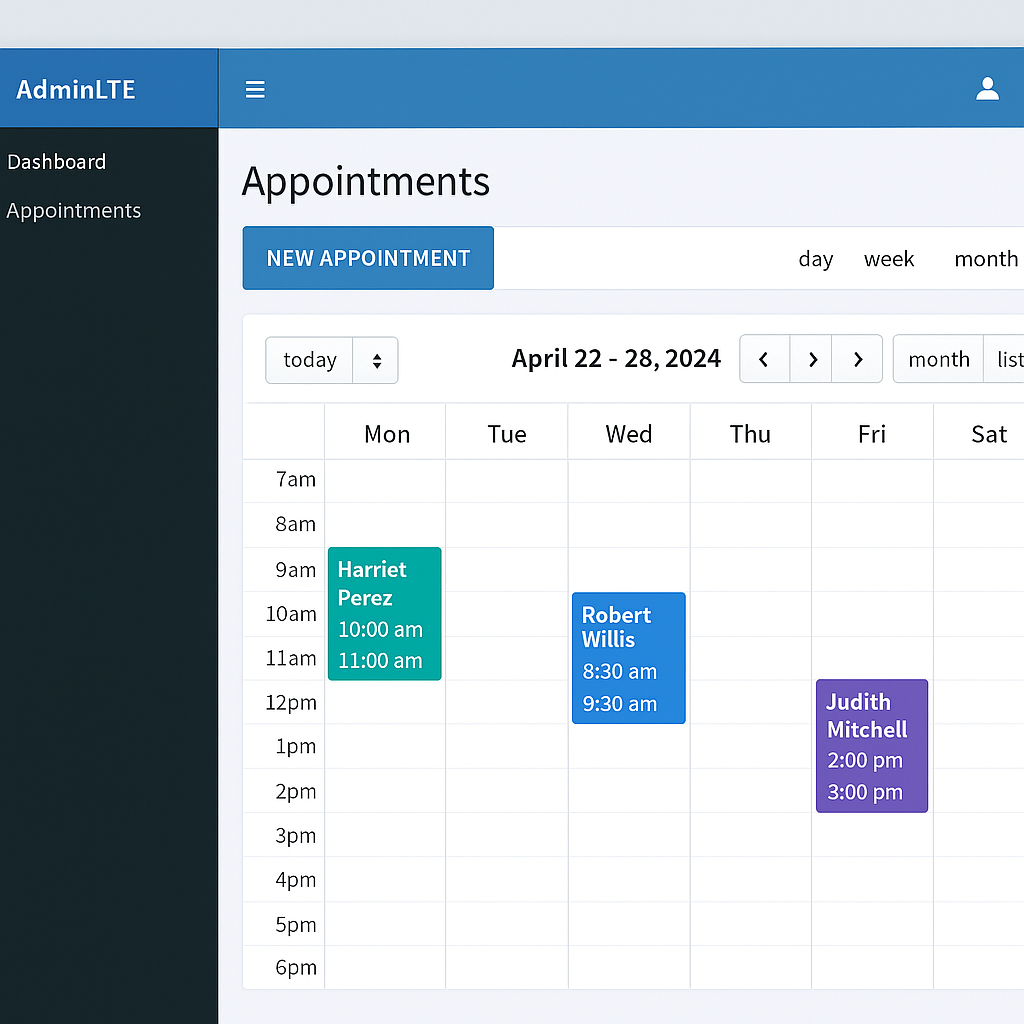Screen dimensions: 1024x1024
Task: Click the AdminLTE brand logo
Action: [76, 89]
